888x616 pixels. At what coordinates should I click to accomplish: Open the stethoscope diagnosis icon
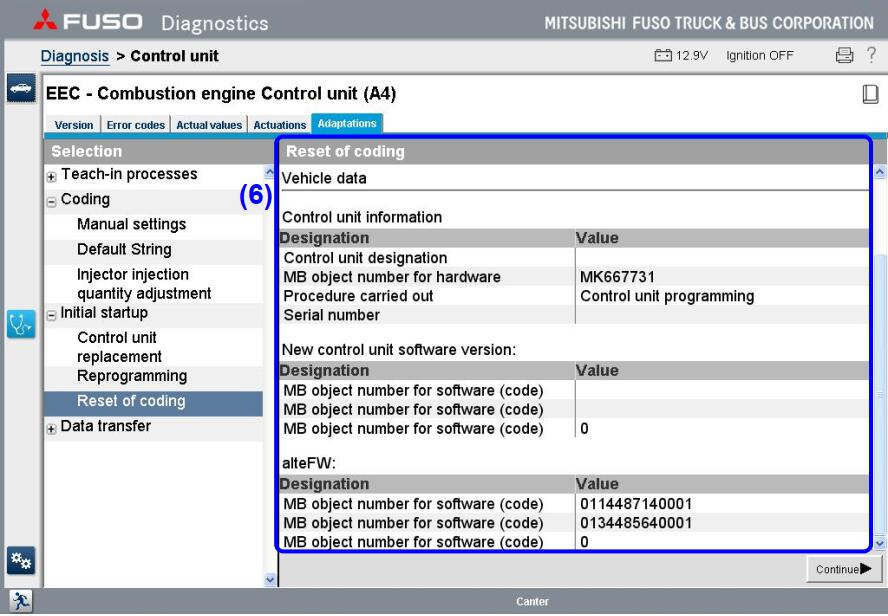coord(21,324)
